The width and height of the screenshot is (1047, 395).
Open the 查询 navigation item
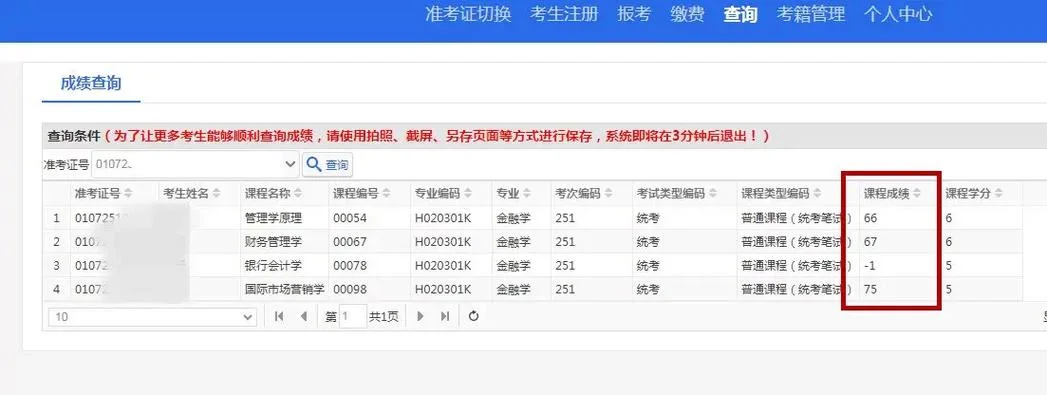coord(741,14)
